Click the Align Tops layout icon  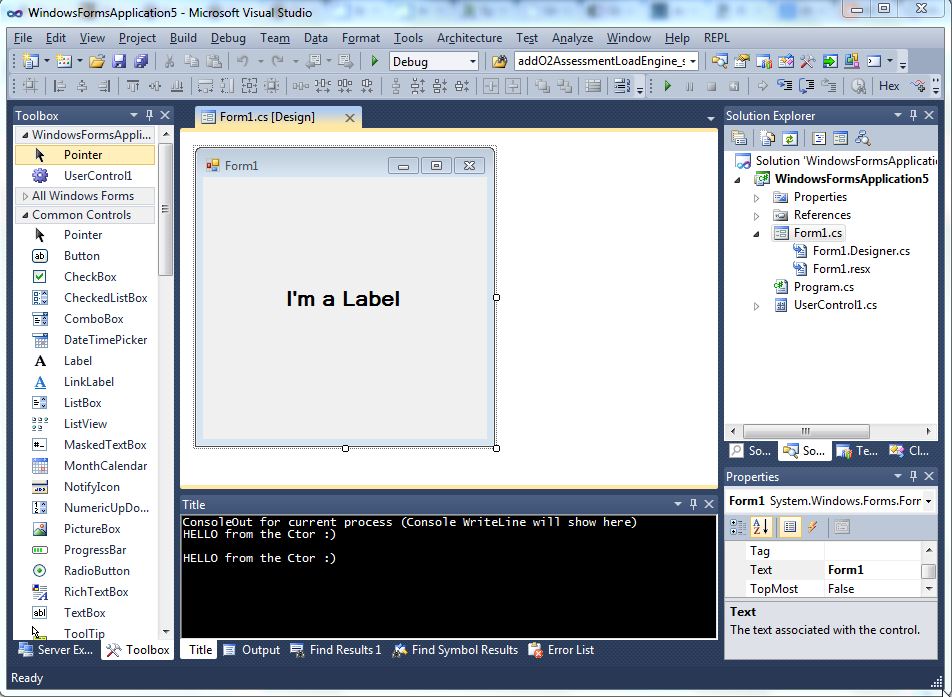(132, 86)
